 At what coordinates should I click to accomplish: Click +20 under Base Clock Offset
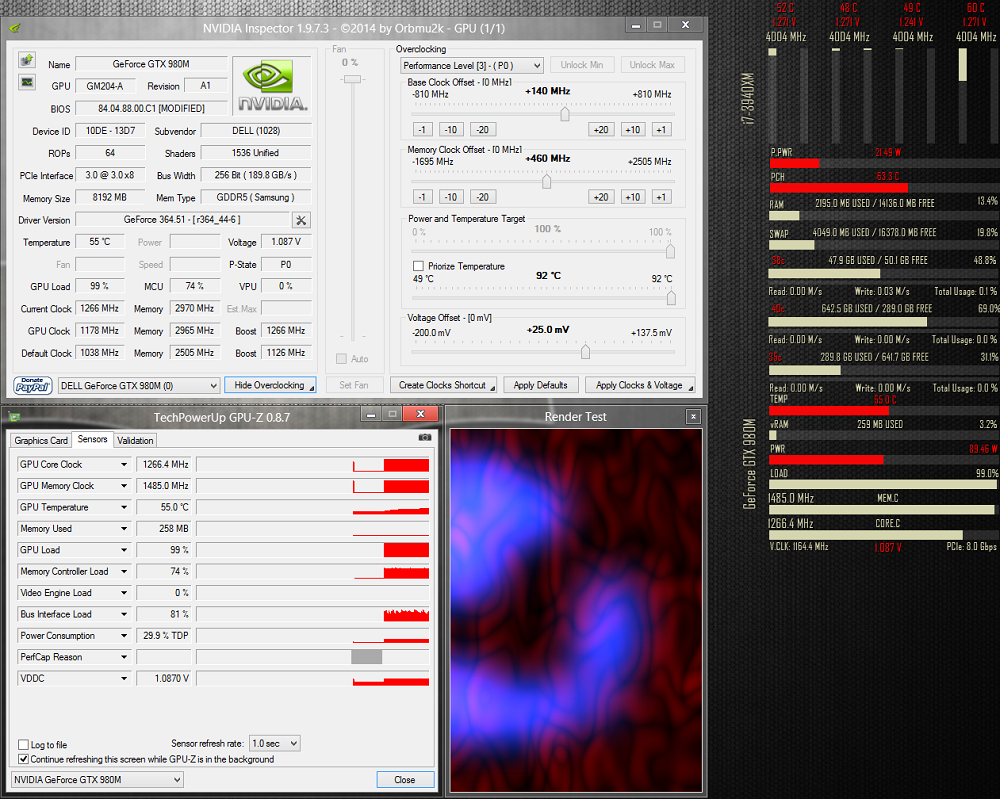(x=601, y=129)
